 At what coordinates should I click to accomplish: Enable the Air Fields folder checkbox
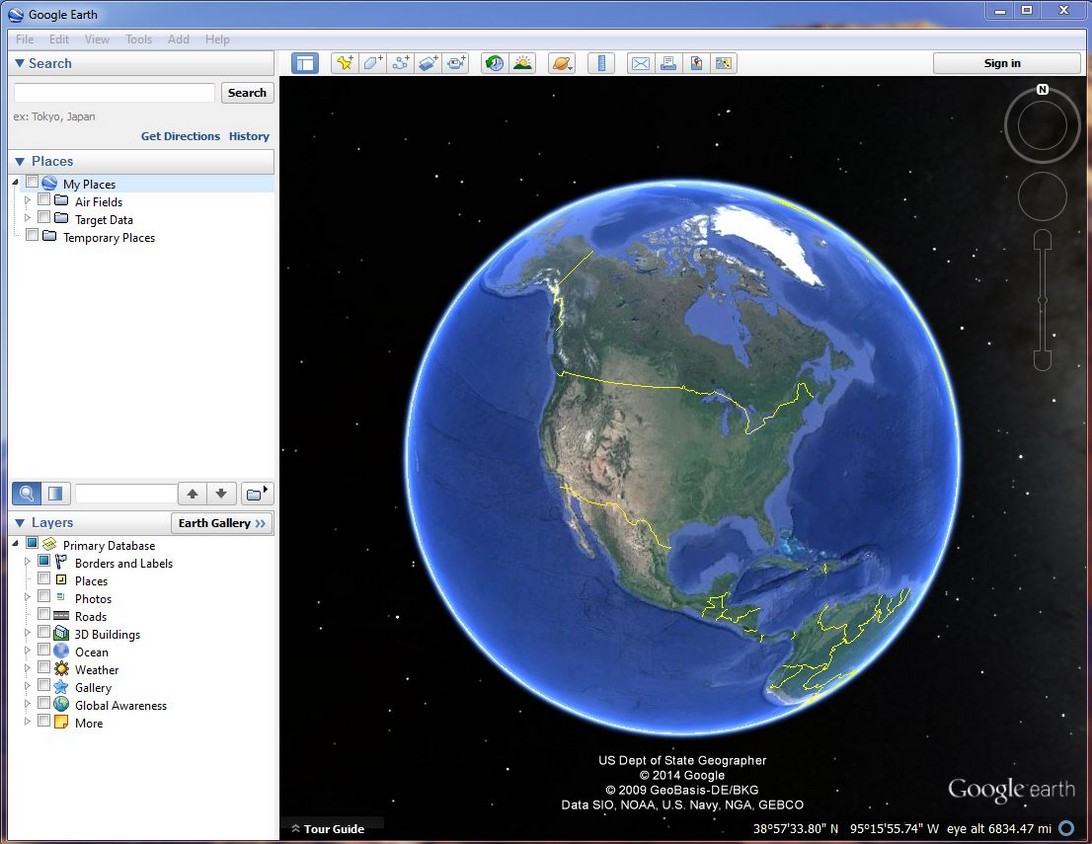tap(44, 200)
